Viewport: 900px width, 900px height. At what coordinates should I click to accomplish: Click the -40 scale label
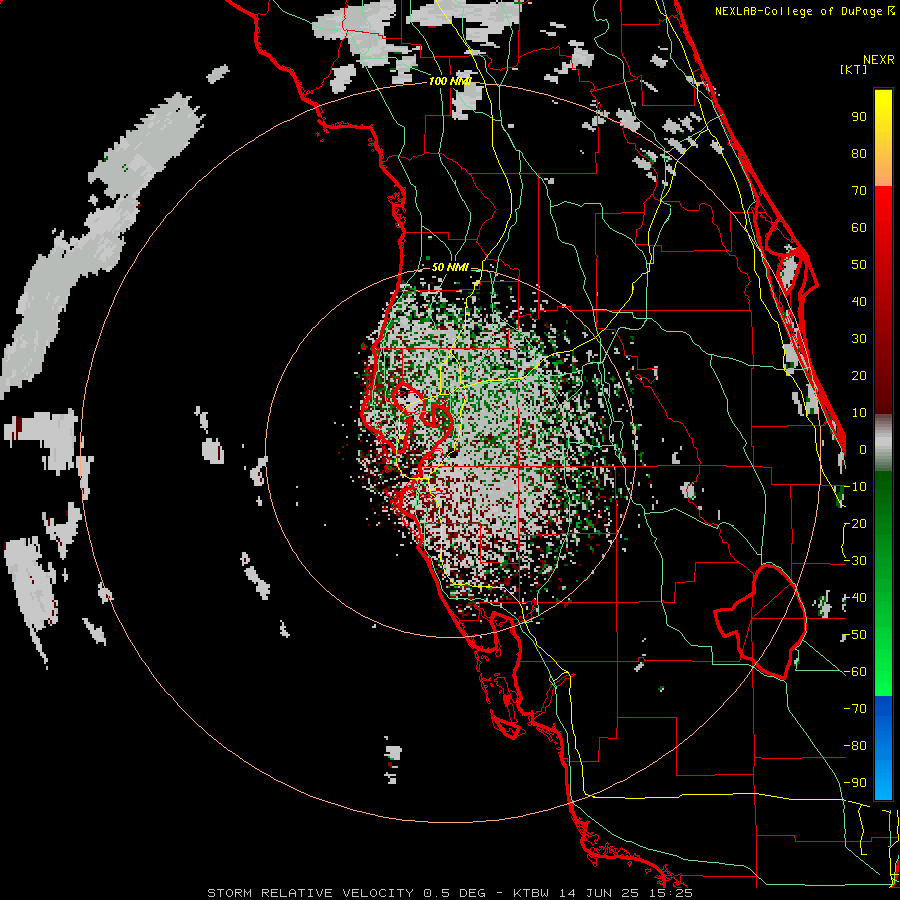(855, 598)
